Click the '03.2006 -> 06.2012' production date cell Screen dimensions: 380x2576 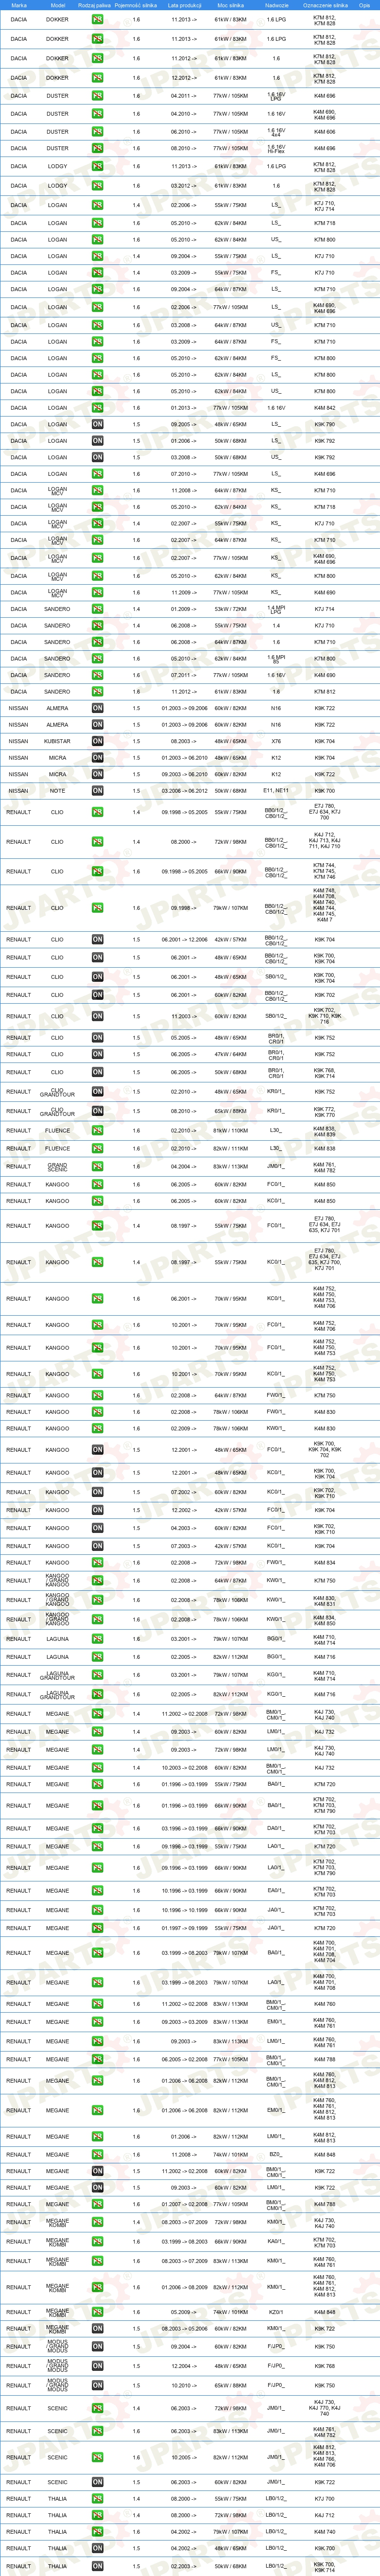tap(184, 791)
